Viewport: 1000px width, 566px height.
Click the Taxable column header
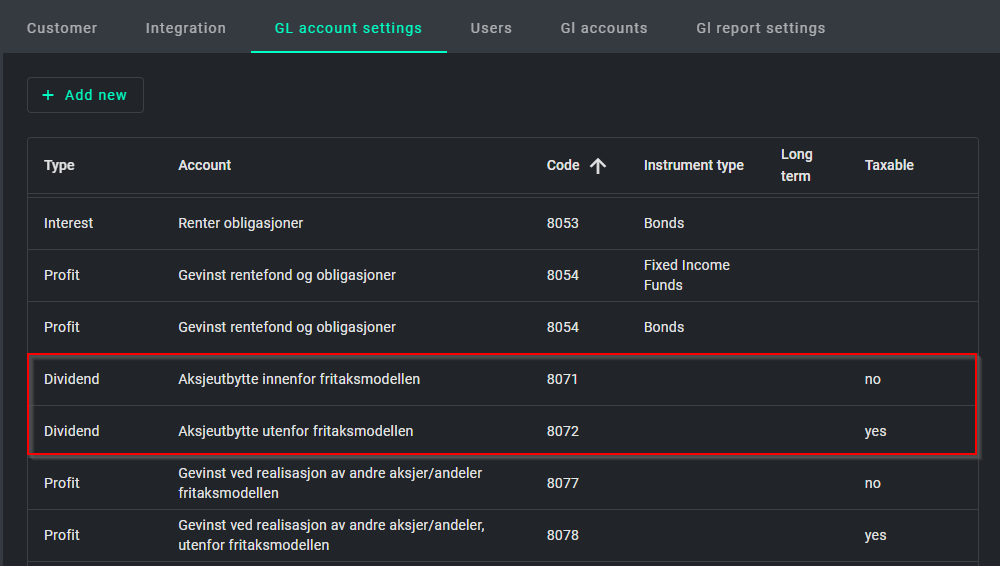pyautogui.click(x=889, y=165)
